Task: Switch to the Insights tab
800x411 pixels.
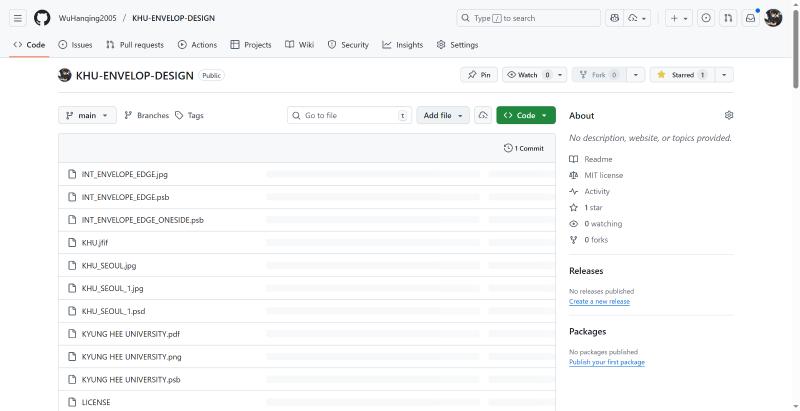Action: (402, 45)
